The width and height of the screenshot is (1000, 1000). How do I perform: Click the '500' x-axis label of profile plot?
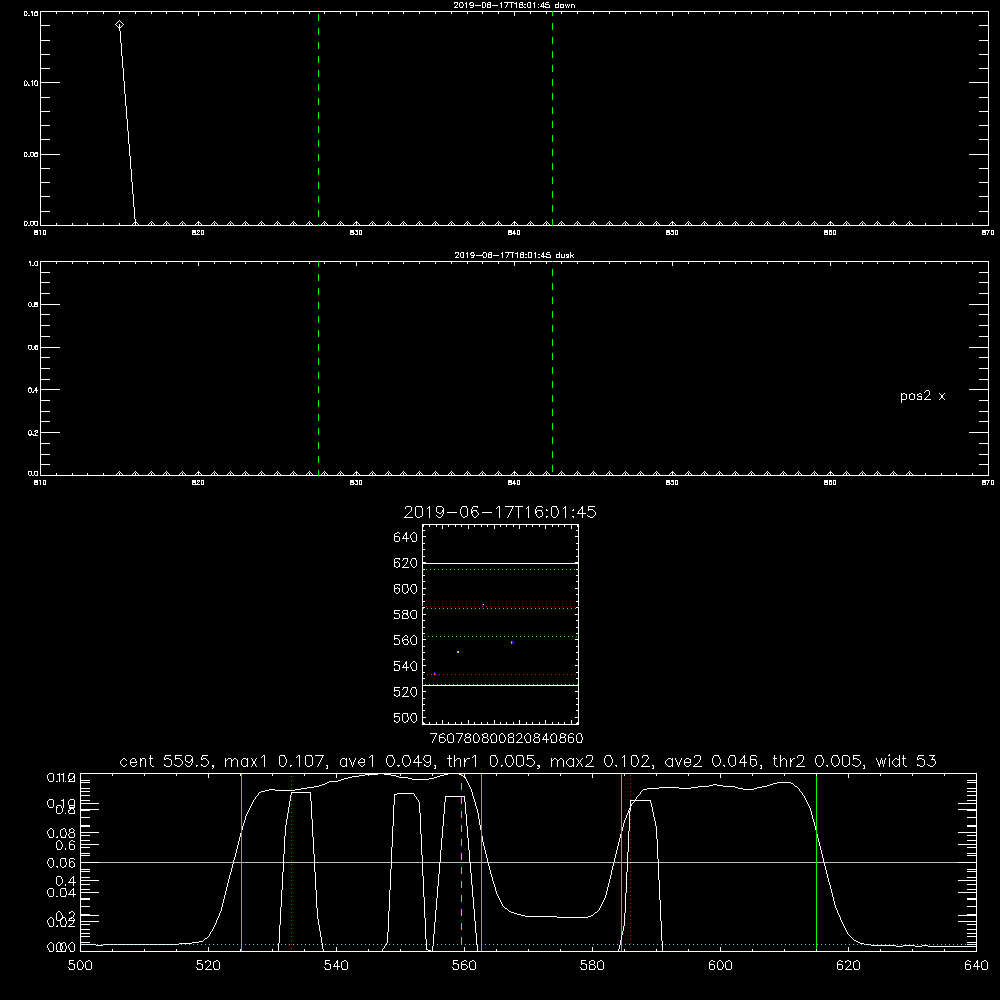pyautogui.click(x=80, y=966)
